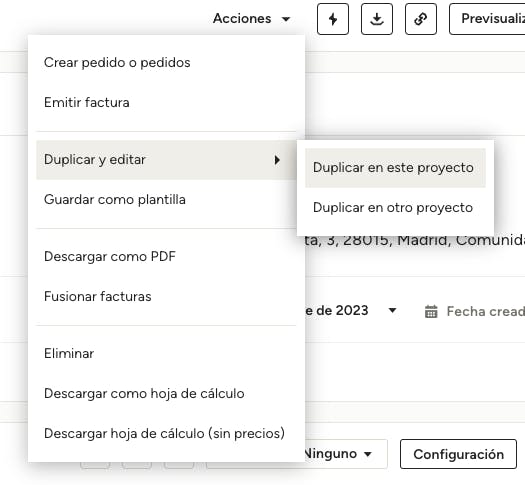Viewport: 525px width, 485px height.
Task: Open the Acciones dropdown
Action: (251, 19)
